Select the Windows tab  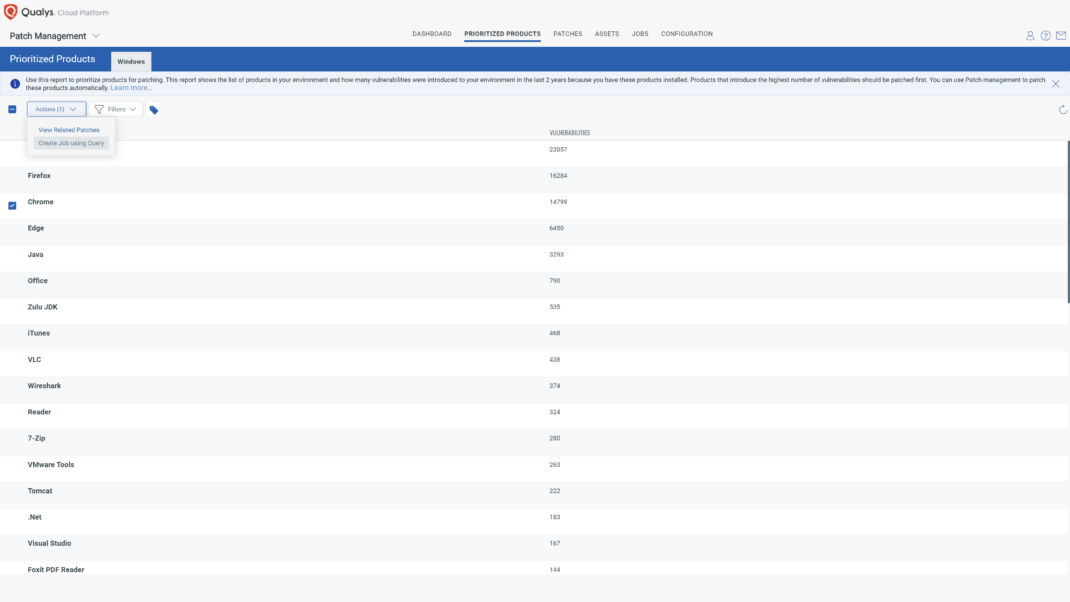131,61
